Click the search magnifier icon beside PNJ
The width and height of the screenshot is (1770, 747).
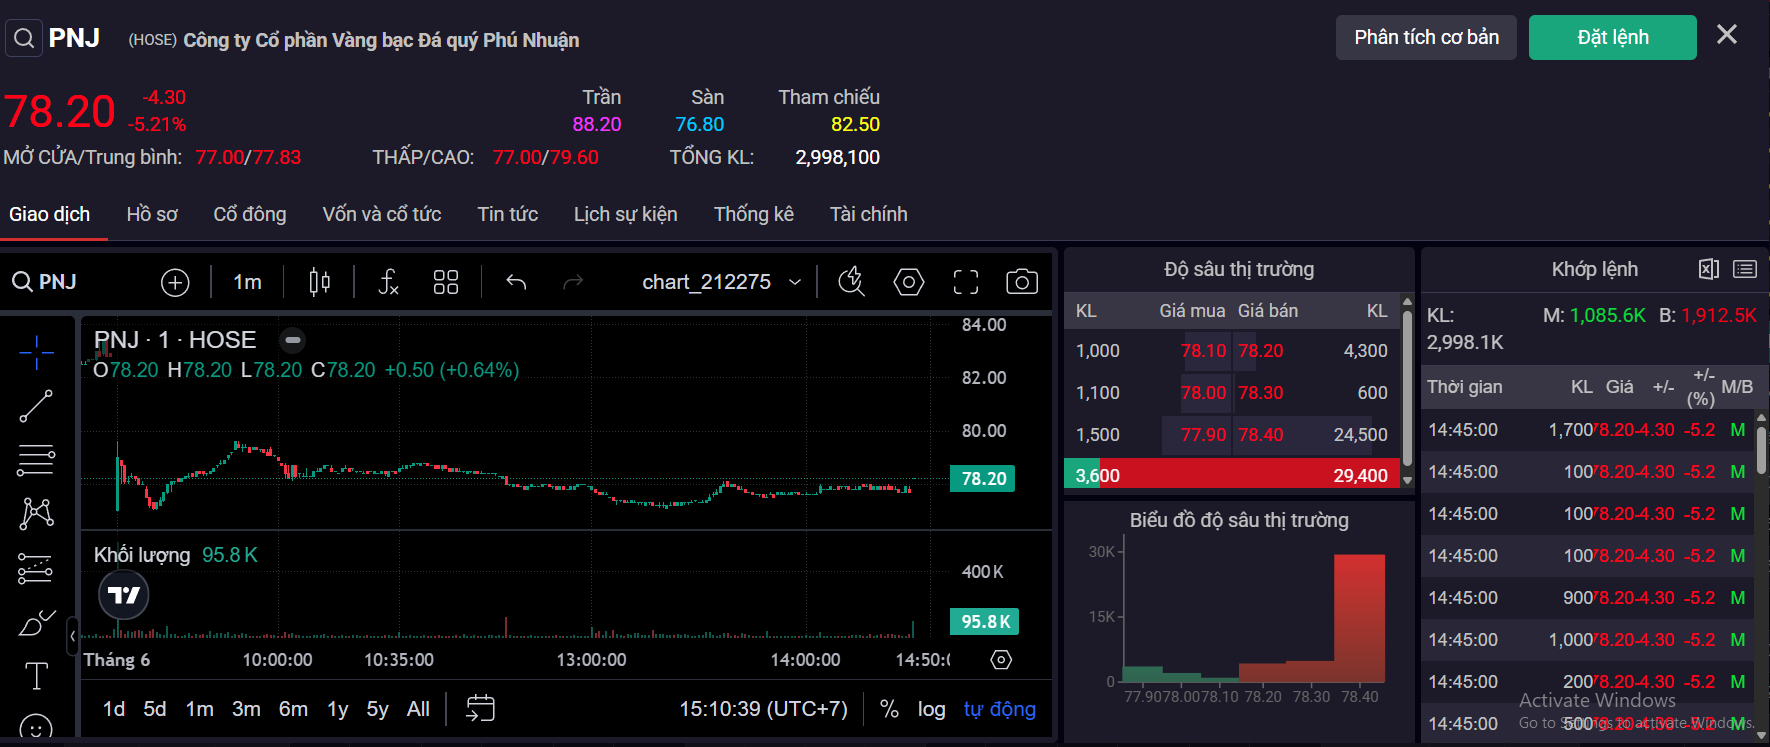(x=24, y=38)
